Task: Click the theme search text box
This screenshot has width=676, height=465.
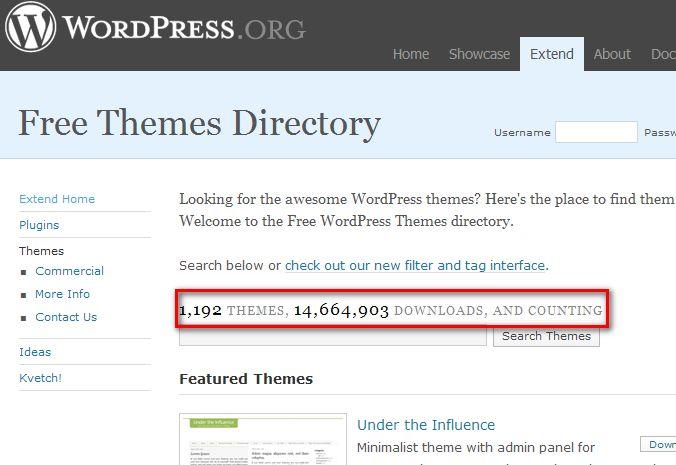Action: 334,336
